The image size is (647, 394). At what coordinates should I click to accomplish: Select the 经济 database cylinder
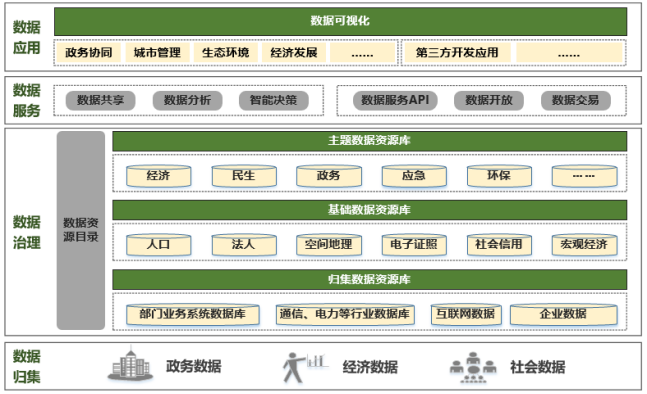pyautogui.click(x=158, y=176)
